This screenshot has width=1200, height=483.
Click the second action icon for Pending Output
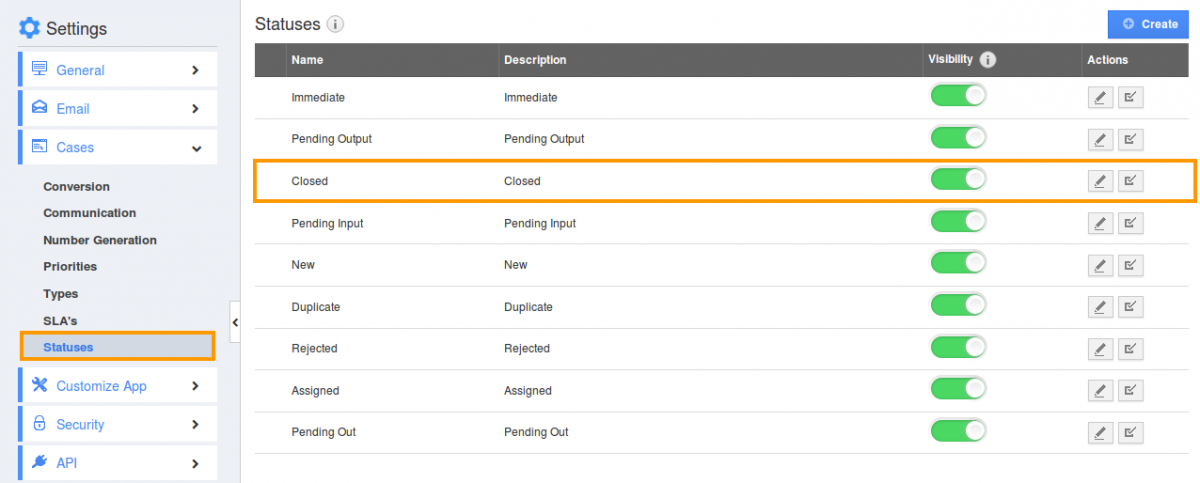coord(1130,139)
